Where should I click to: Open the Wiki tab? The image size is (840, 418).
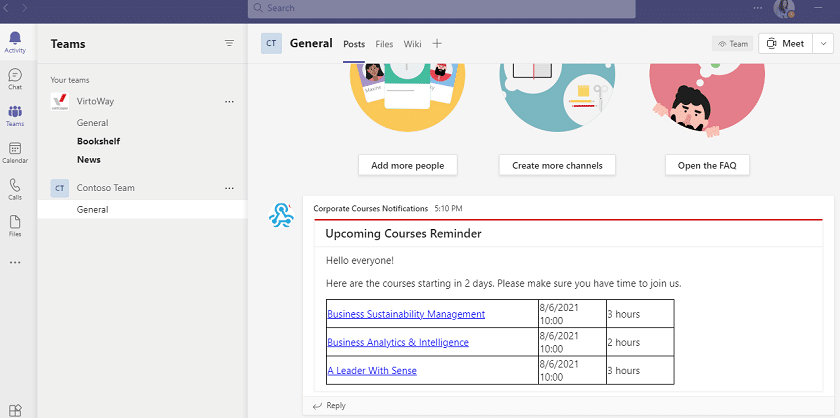(412, 44)
